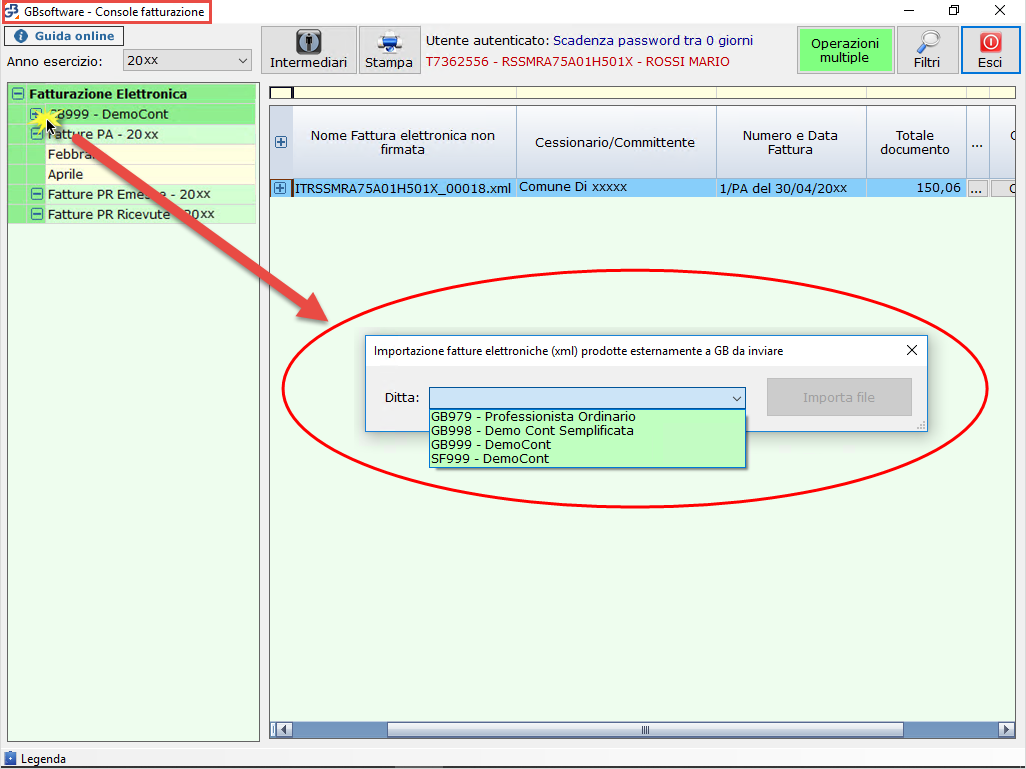
Task: Select SF999 - DemoCont from list
Action: [490, 459]
